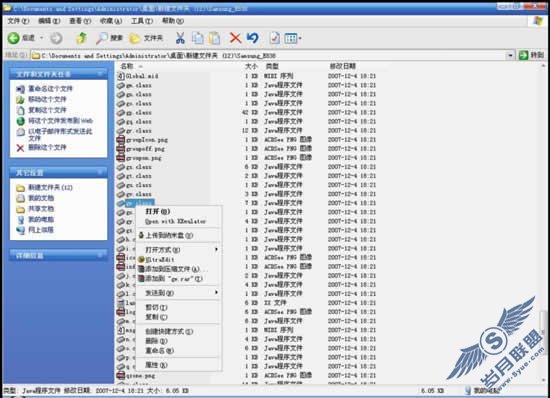The height and width of the screenshot is (398, 550).
Task: Choose Properties in the context menu
Action: tap(156, 365)
